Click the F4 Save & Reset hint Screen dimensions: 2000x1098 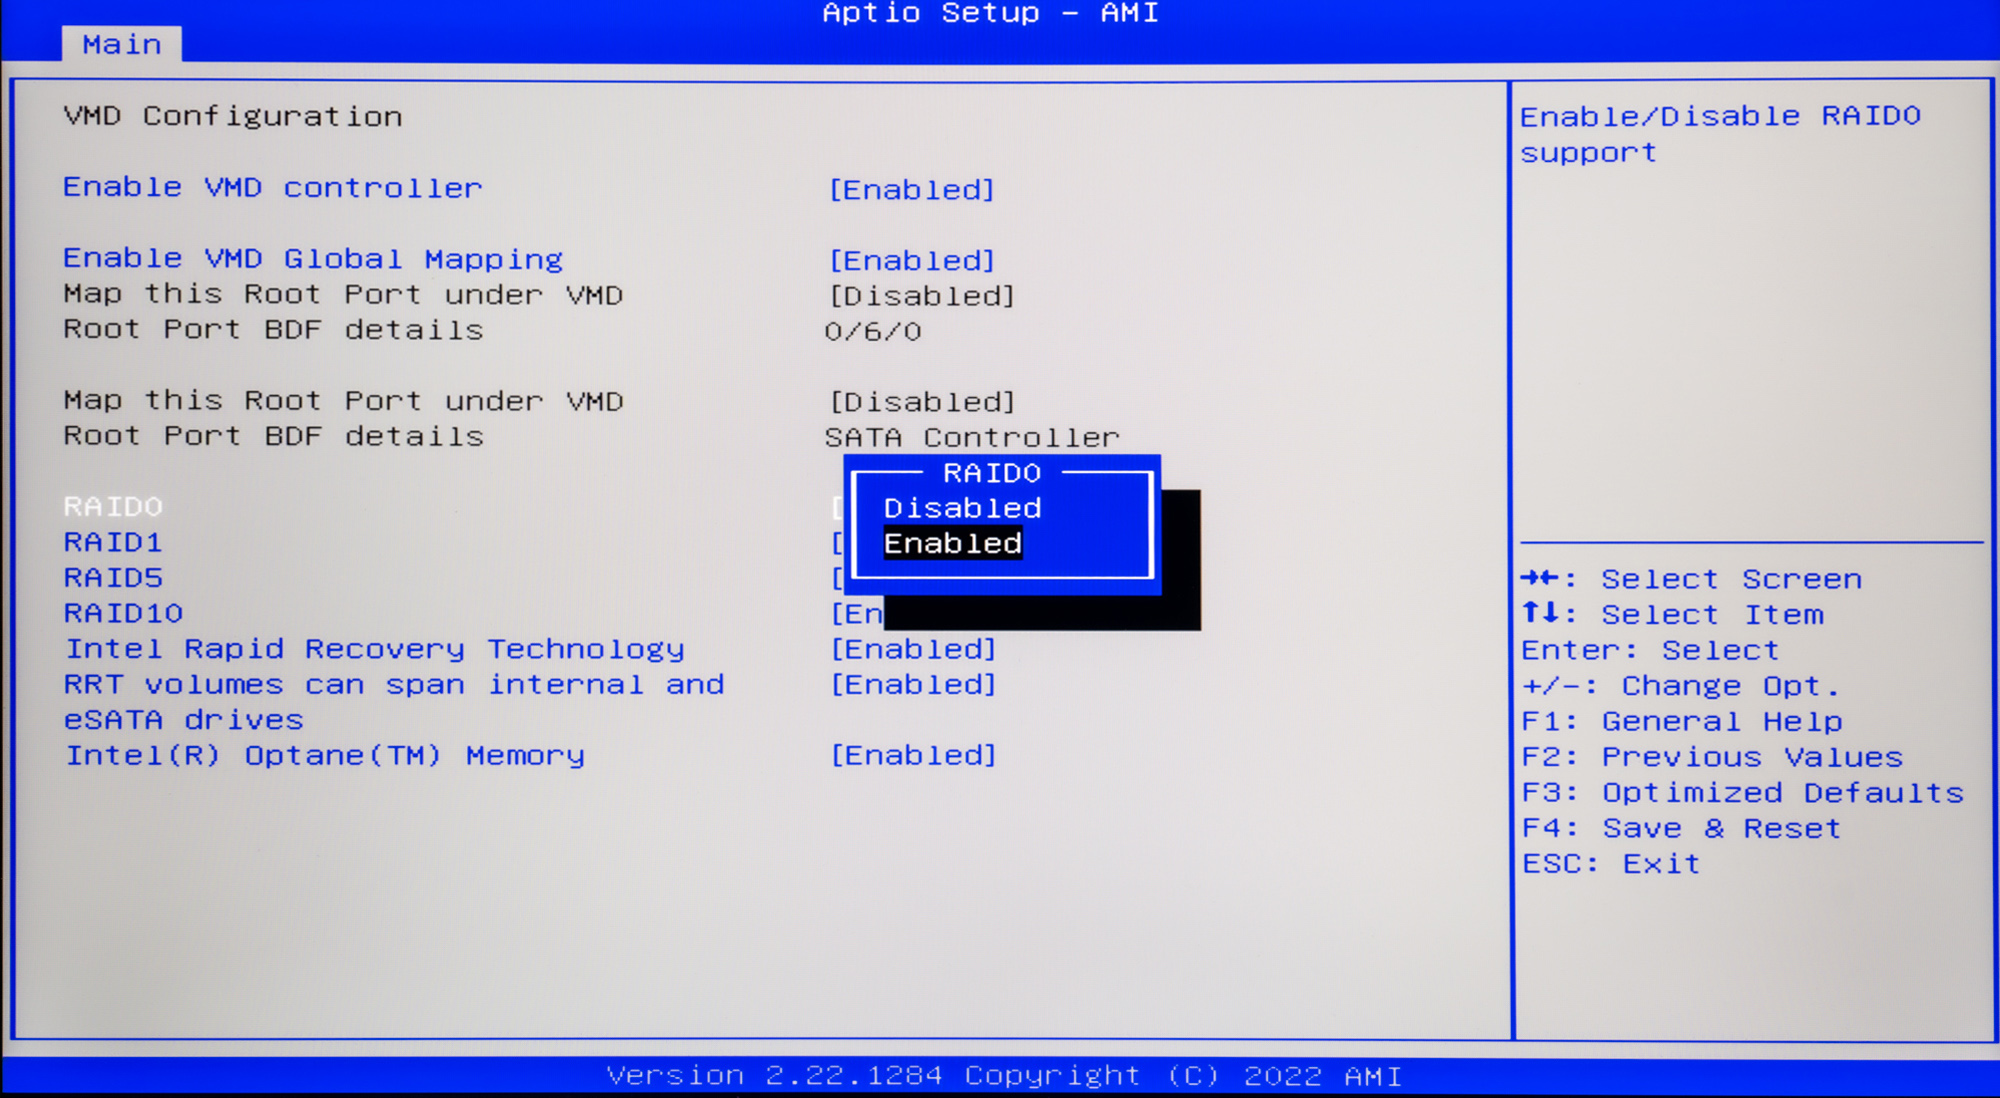[1680, 828]
